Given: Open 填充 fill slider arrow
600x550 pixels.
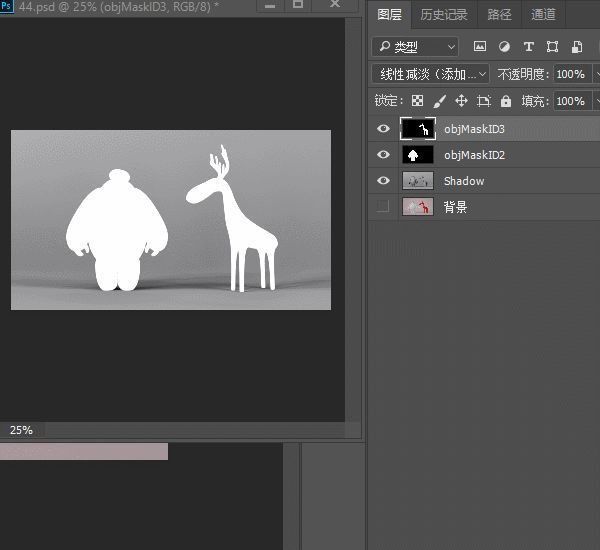Looking at the screenshot, I should 597,101.
